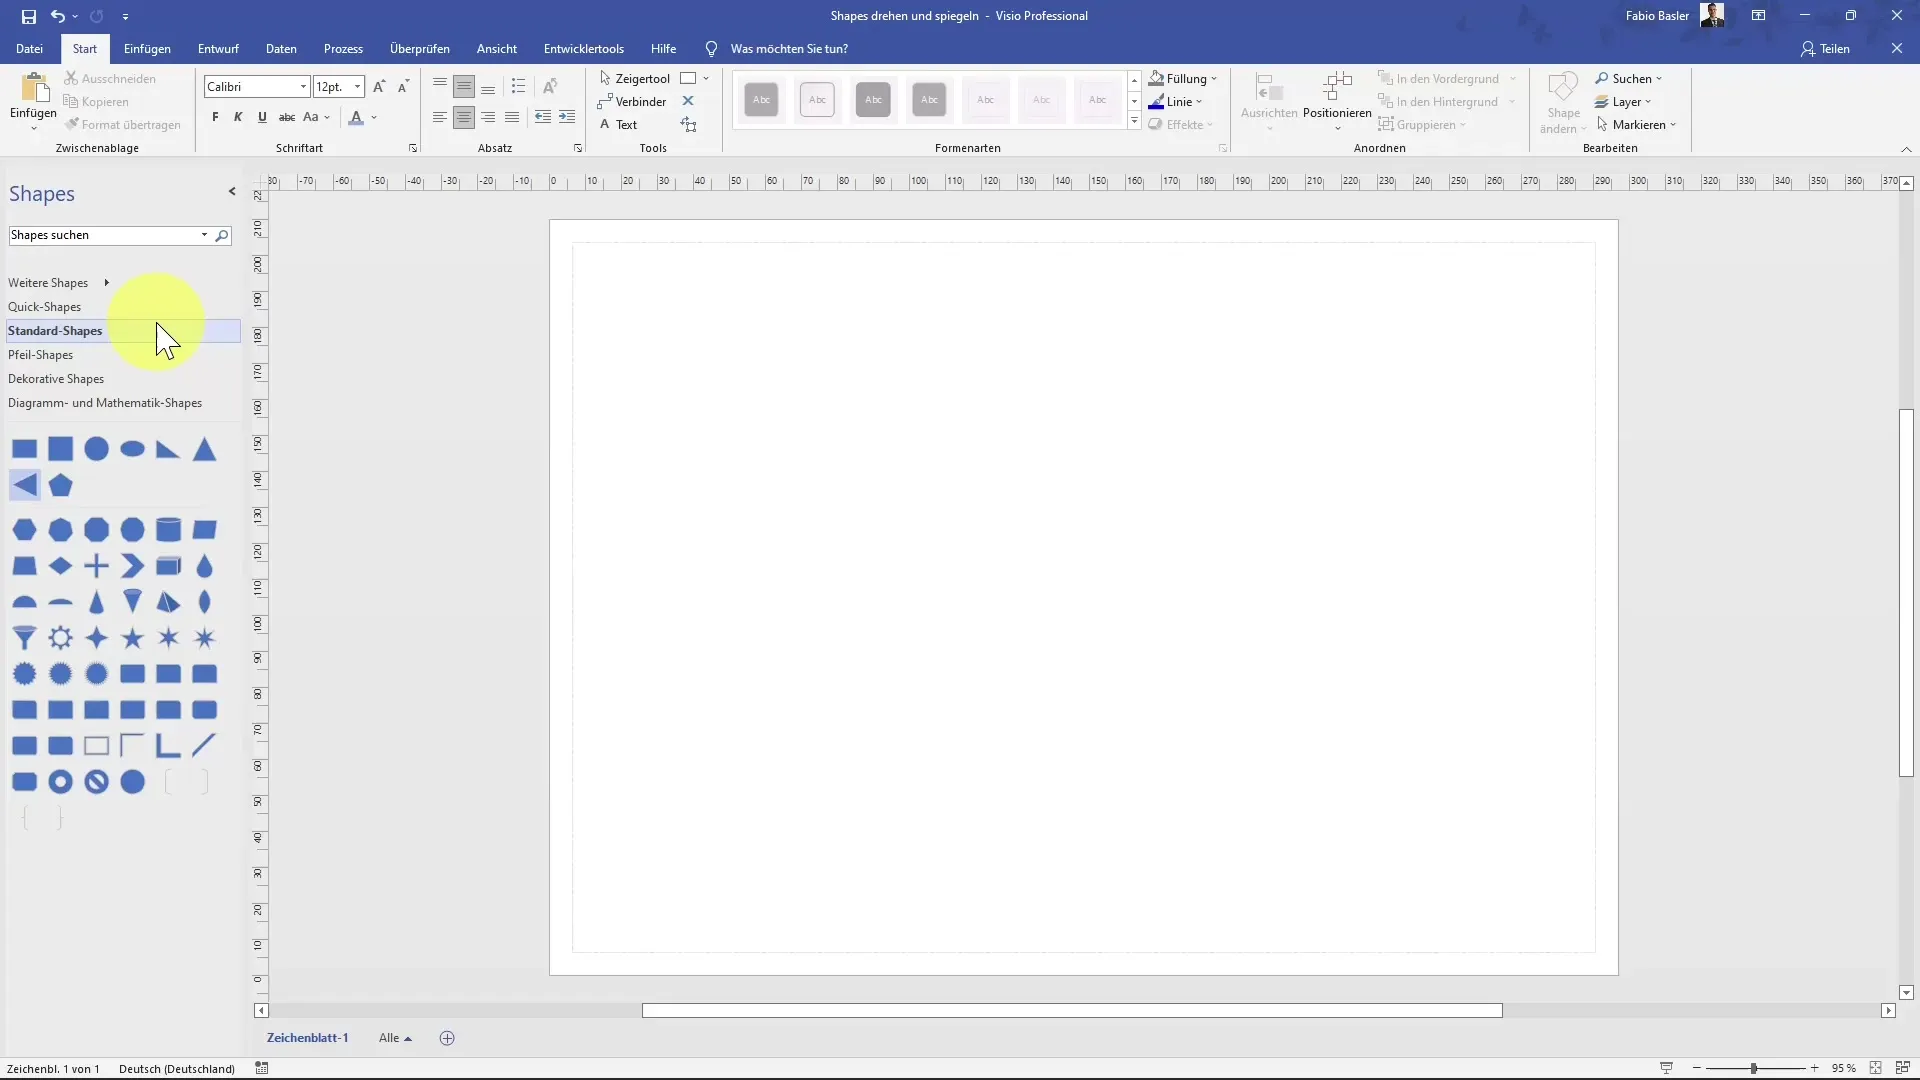
Task: Select the Zeigertool pointer tool
Action: [x=634, y=78]
